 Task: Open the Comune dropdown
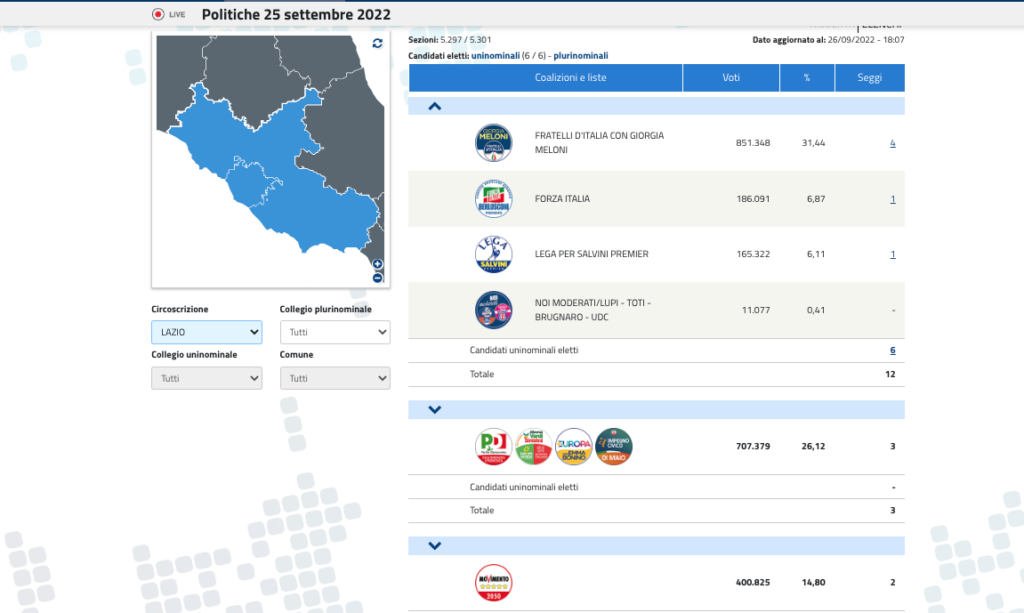pyautogui.click(x=335, y=378)
